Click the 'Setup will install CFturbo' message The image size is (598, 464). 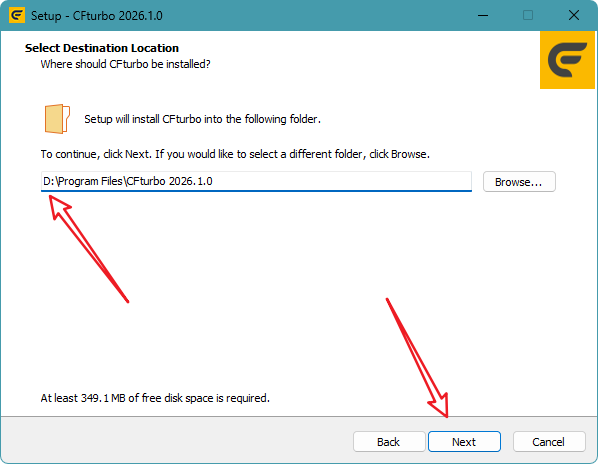coord(203,119)
